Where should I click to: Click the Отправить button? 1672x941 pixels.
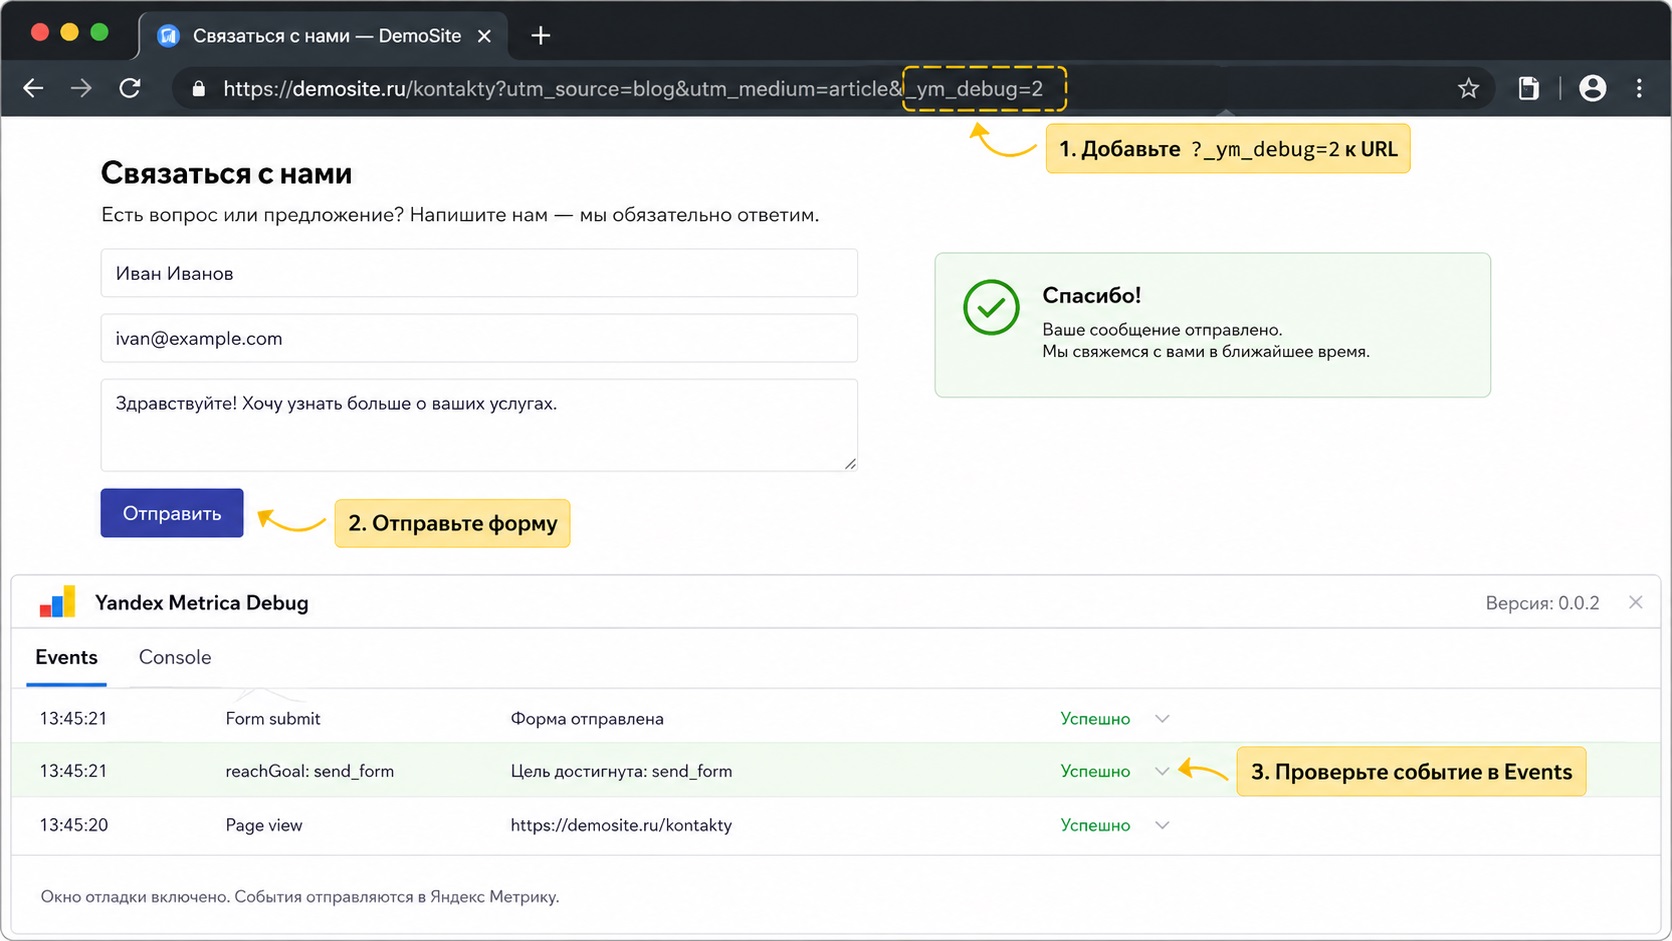coord(172,513)
